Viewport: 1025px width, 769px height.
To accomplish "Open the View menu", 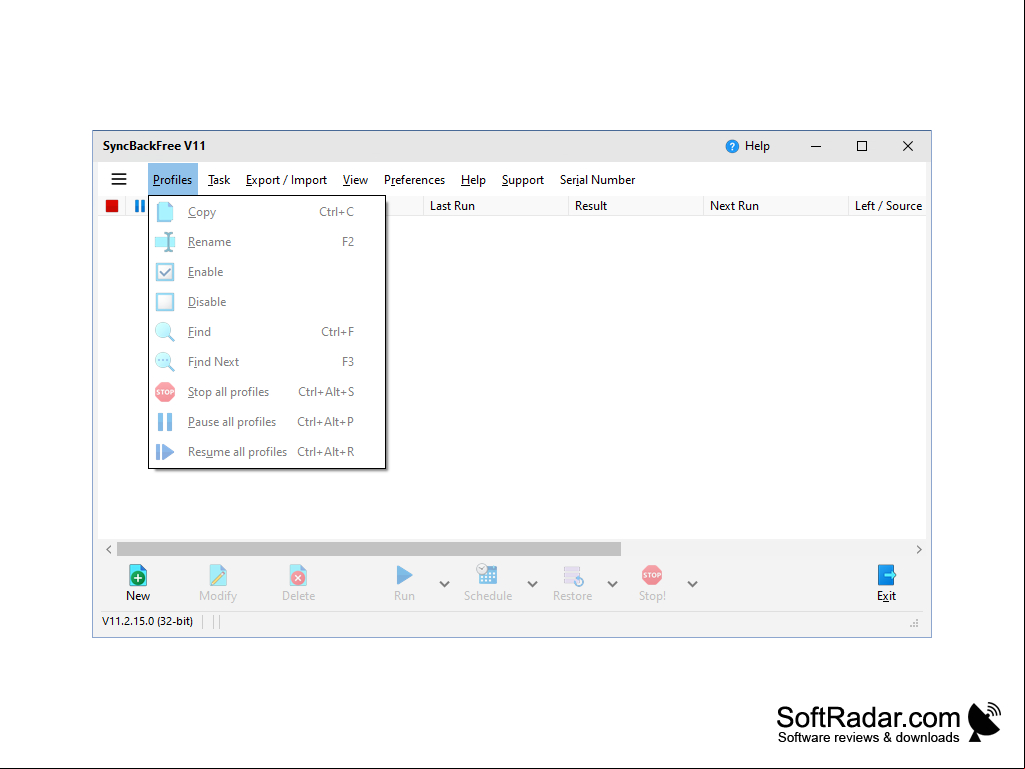I will click(355, 180).
